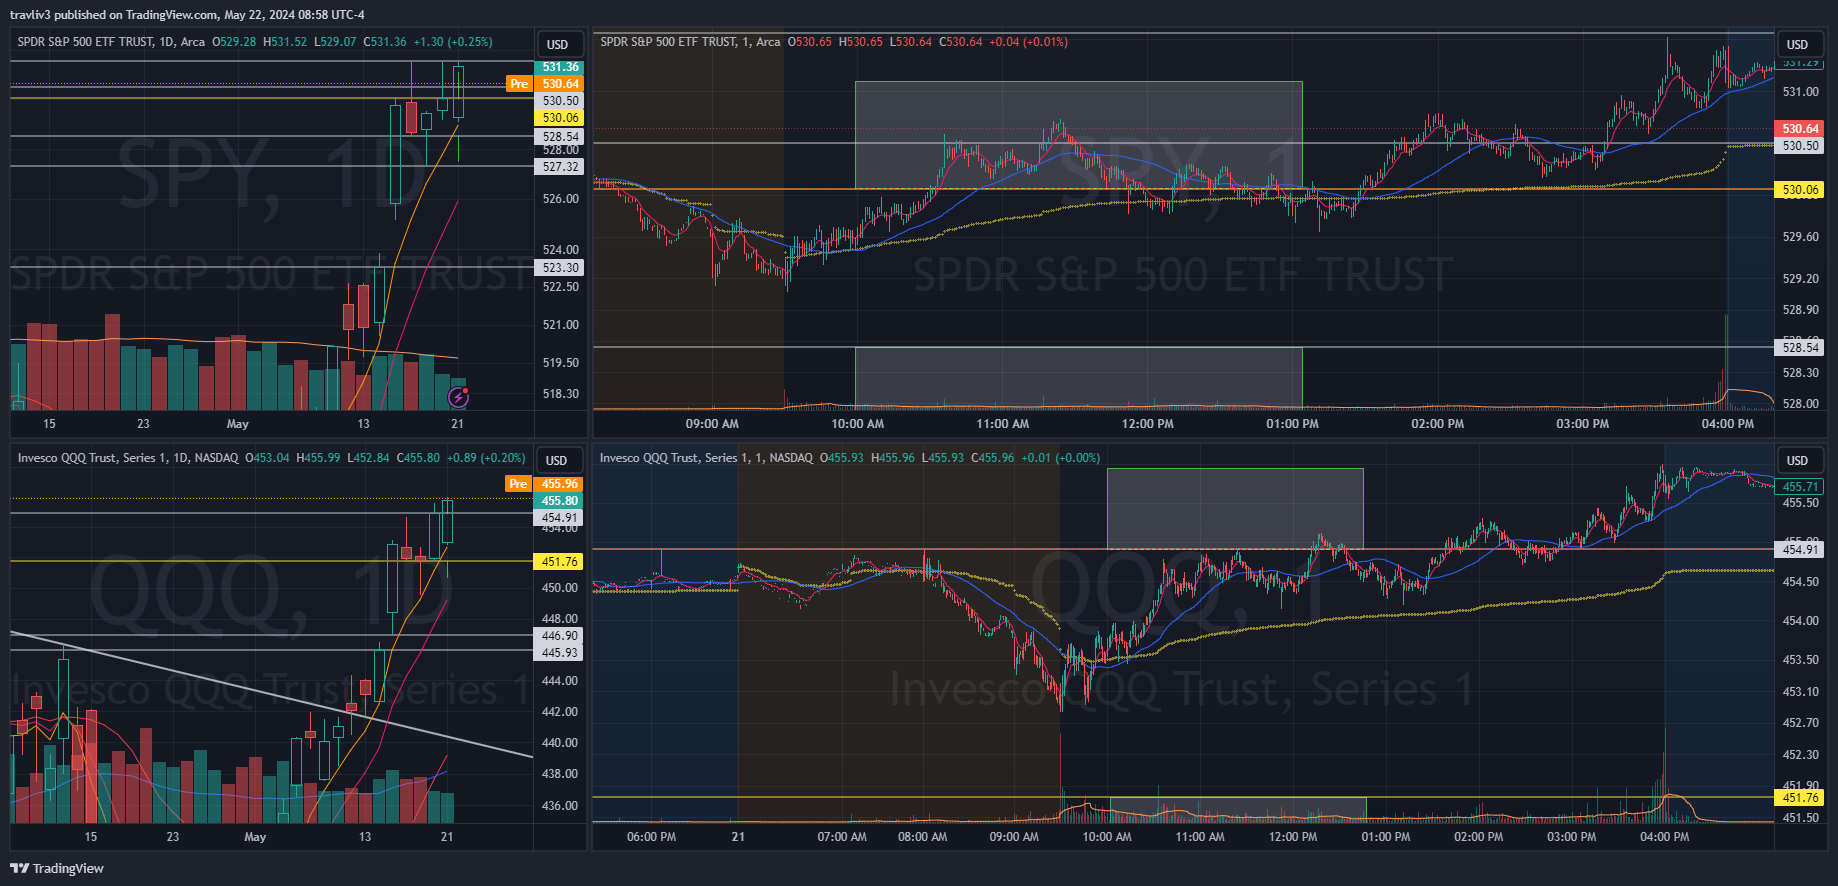Viewport: 1838px width, 886px height.
Task: Click the +0.89 (+0.20%) change value on QQQ daily
Action: point(486,458)
